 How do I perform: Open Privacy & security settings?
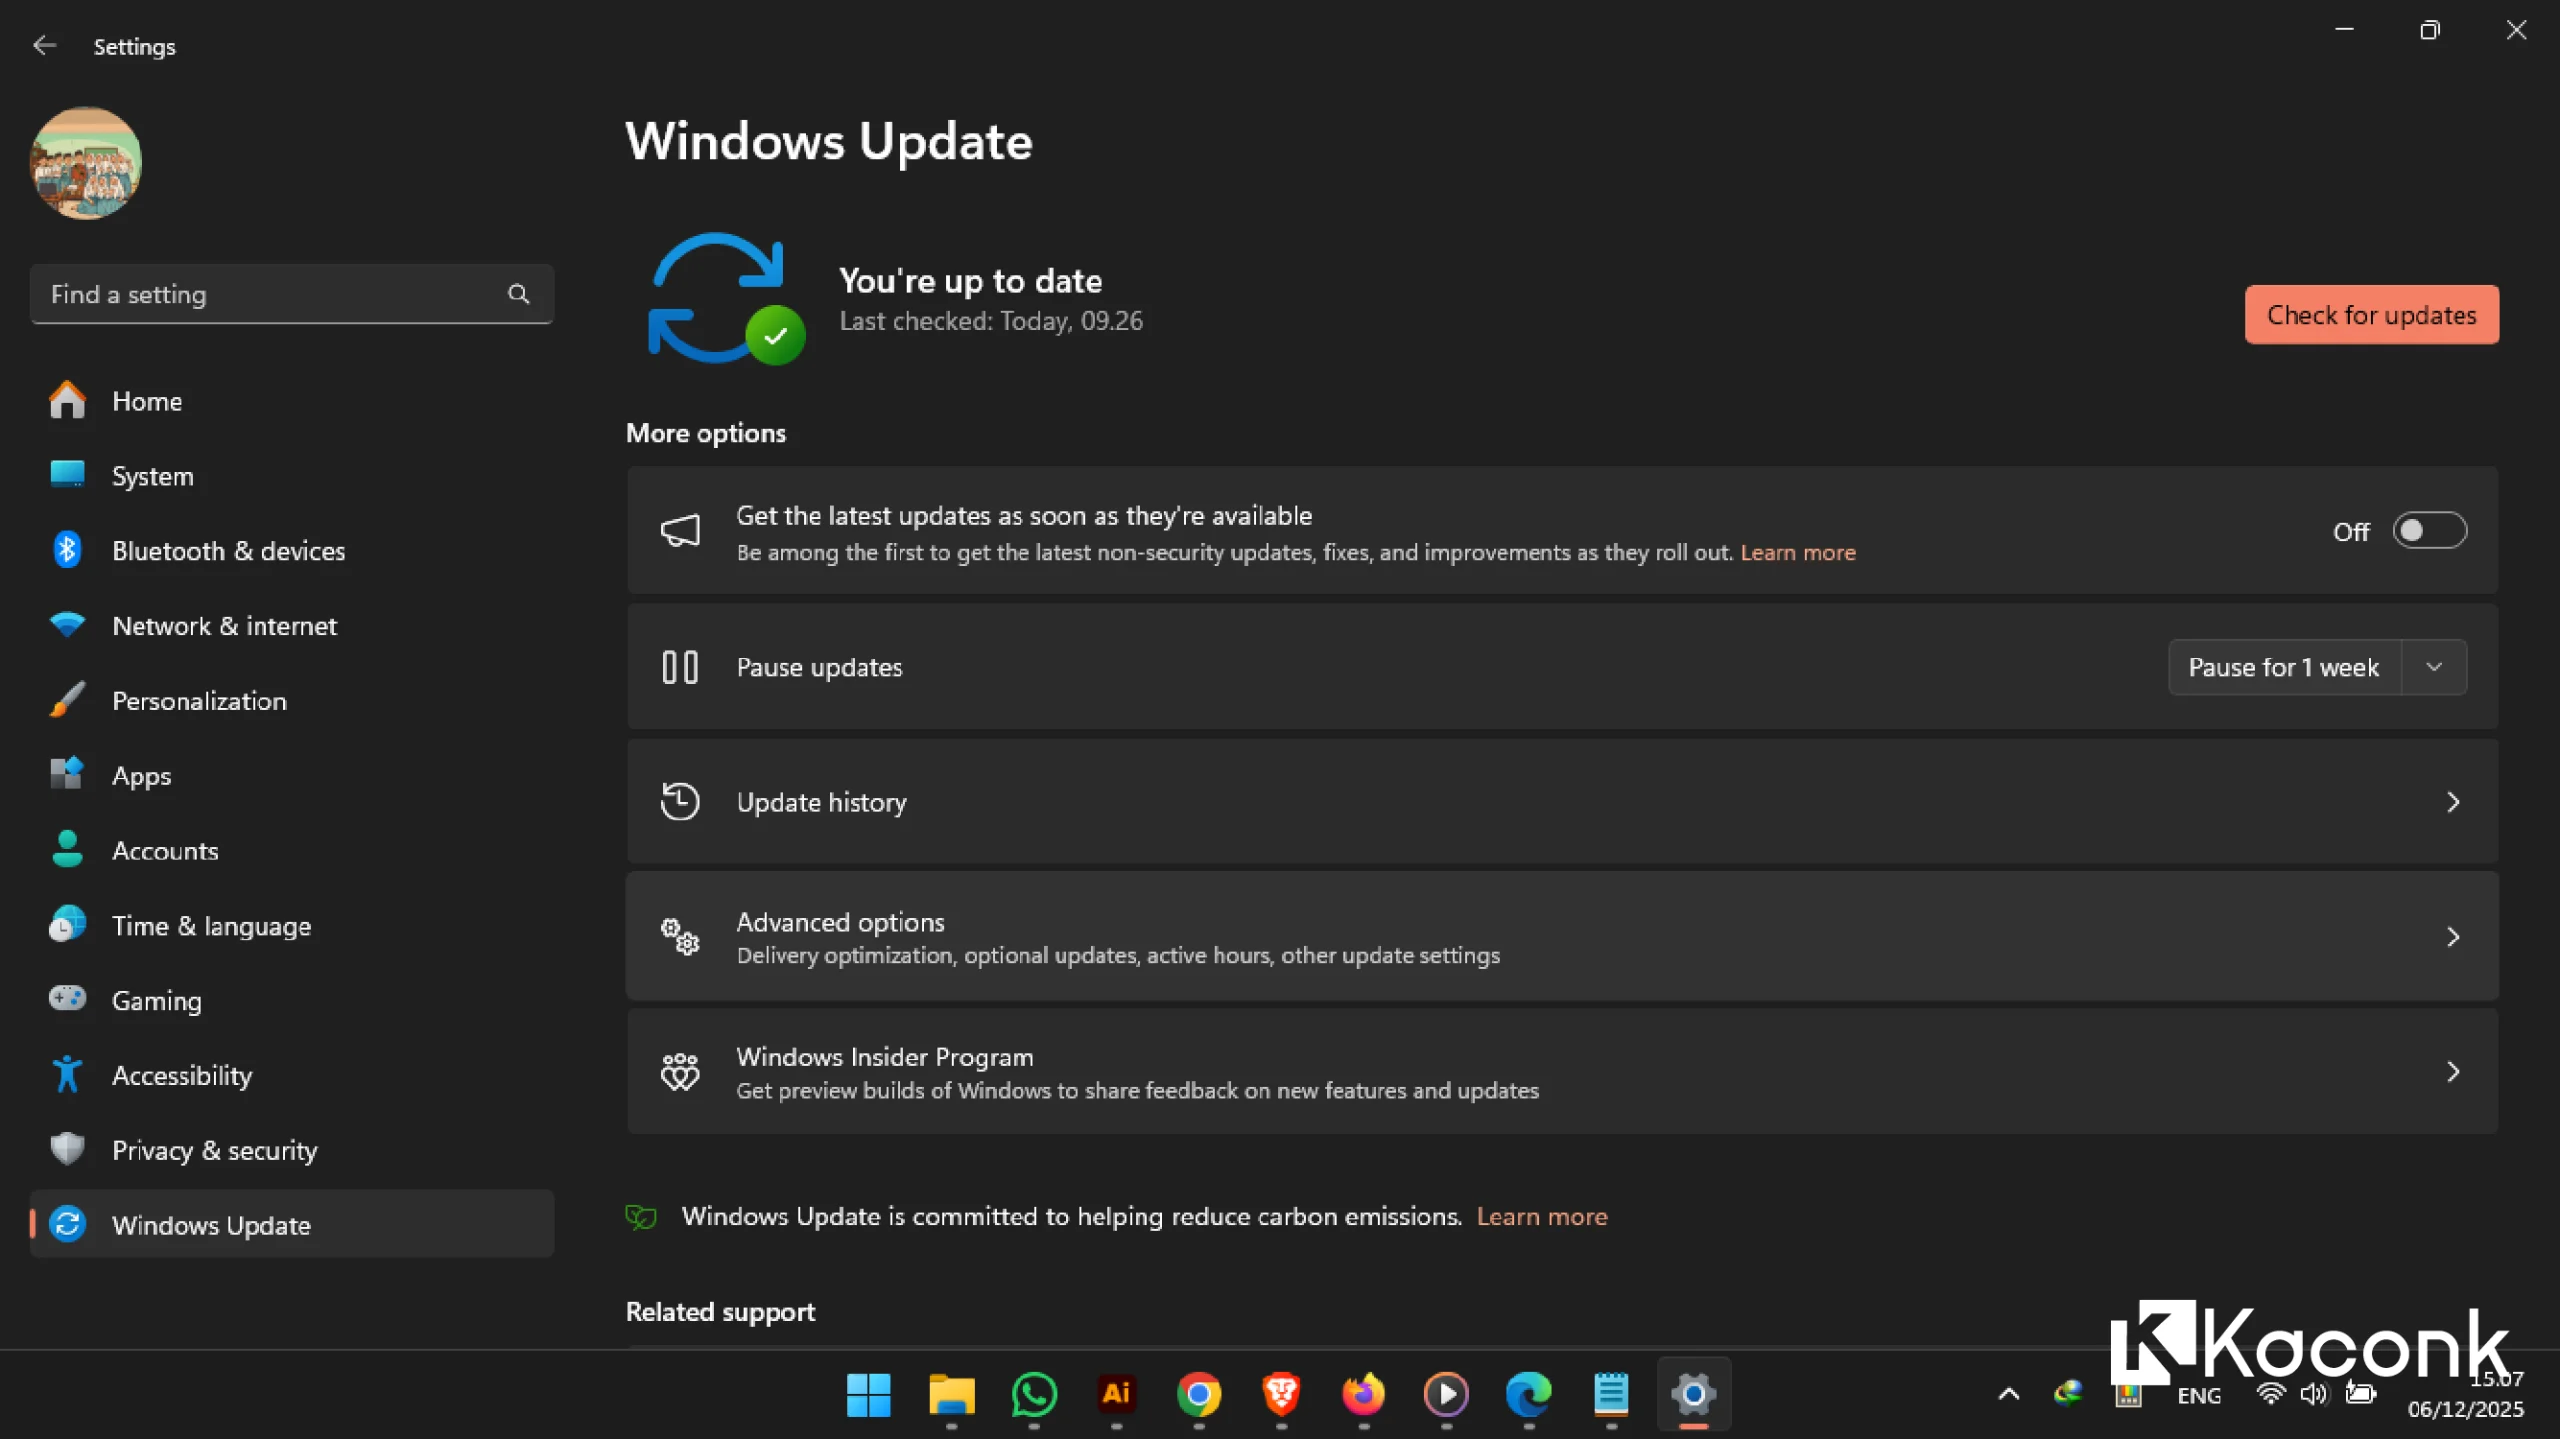(214, 1150)
